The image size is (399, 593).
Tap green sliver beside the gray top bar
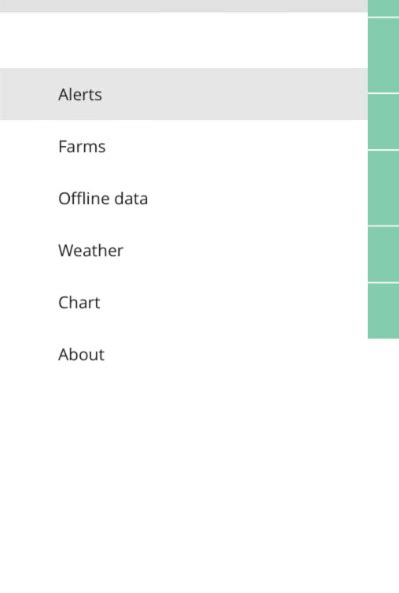point(383,8)
